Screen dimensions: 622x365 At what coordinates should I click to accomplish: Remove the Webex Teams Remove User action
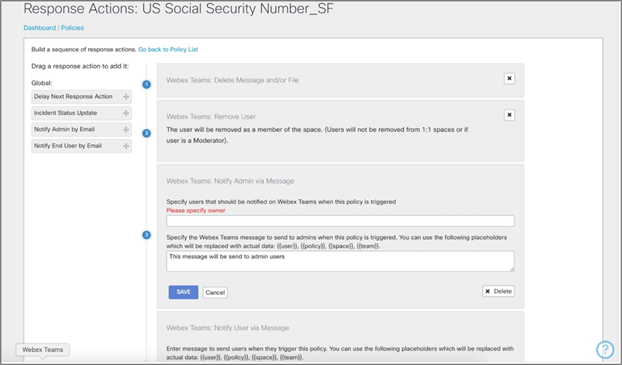[509, 115]
